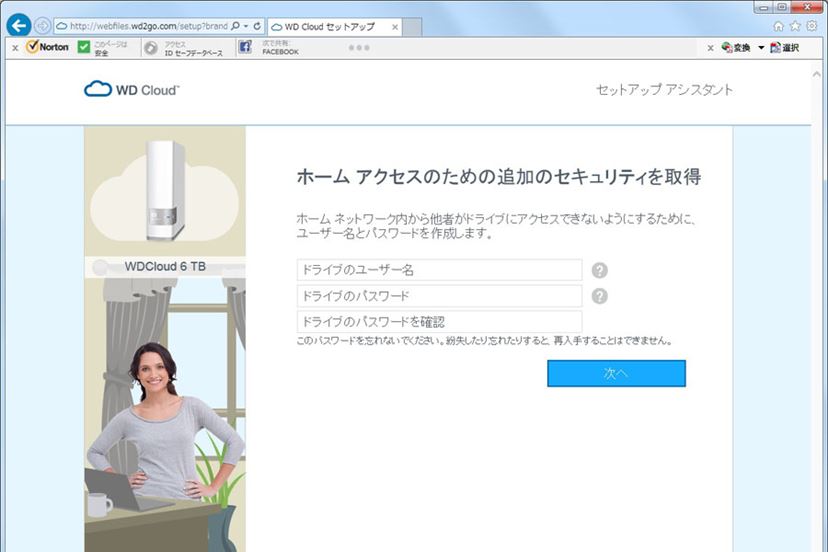Close the 変換 toolbar with its X
Image resolution: width=828 pixels, height=552 pixels.
pyautogui.click(x=710, y=48)
